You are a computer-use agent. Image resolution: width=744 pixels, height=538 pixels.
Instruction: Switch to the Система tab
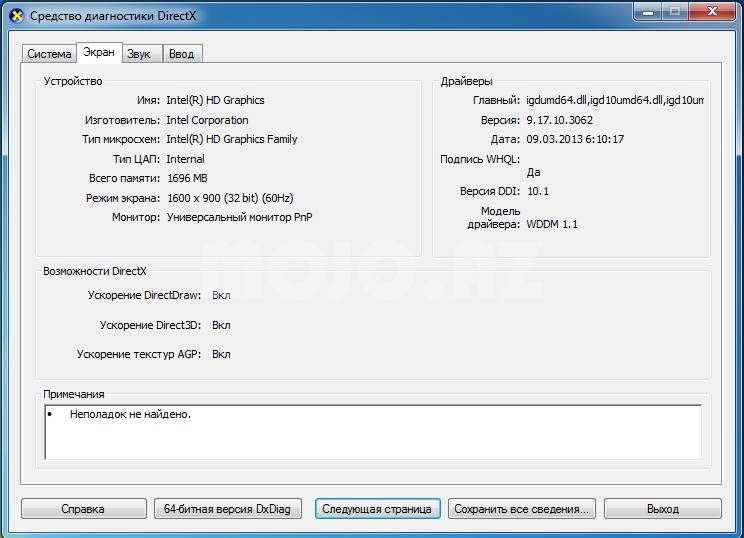[x=49, y=54]
